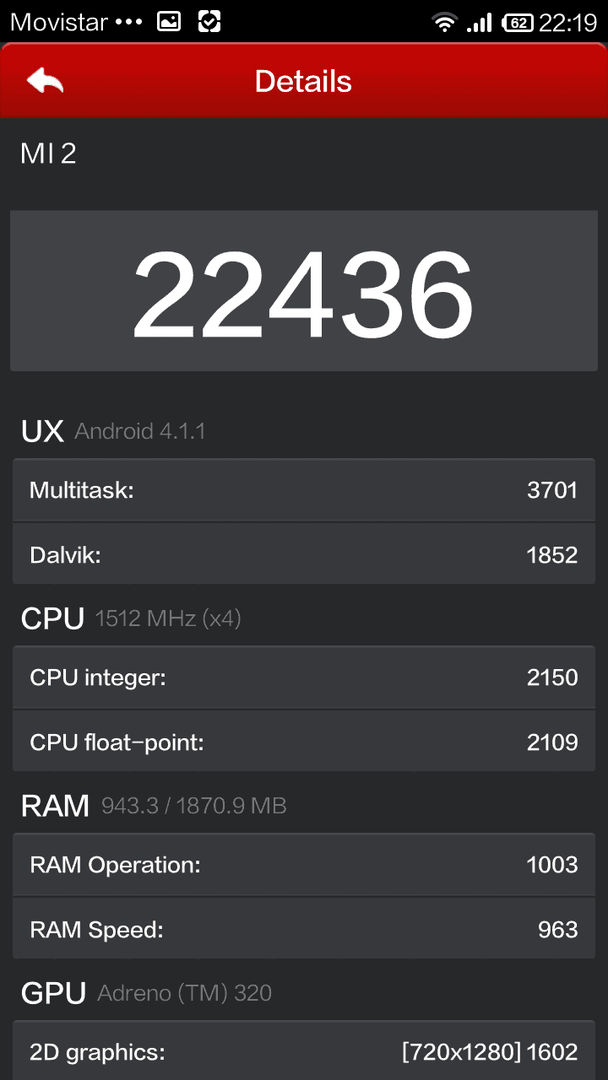Tap the MI 2 device name
This screenshot has height=1080, width=608.
point(48,154)
